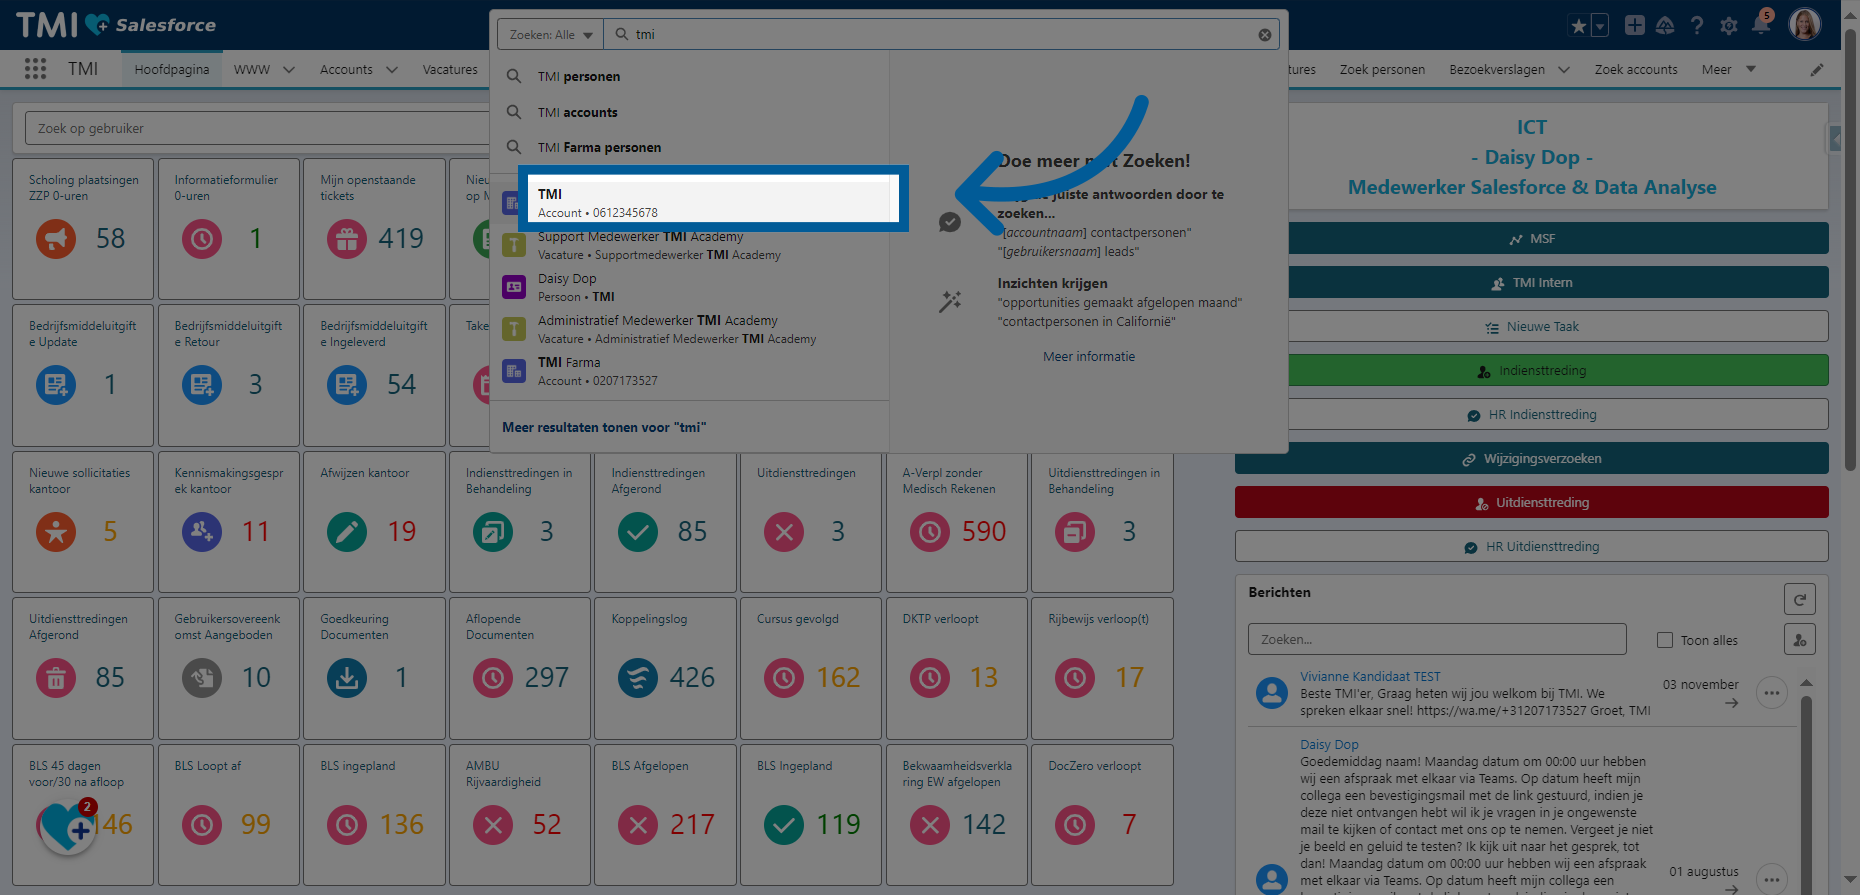This screenshot has height=895, width=1860.
Task: Click the 'Nieuwe Taak' button
Action: coord(1532,326)
